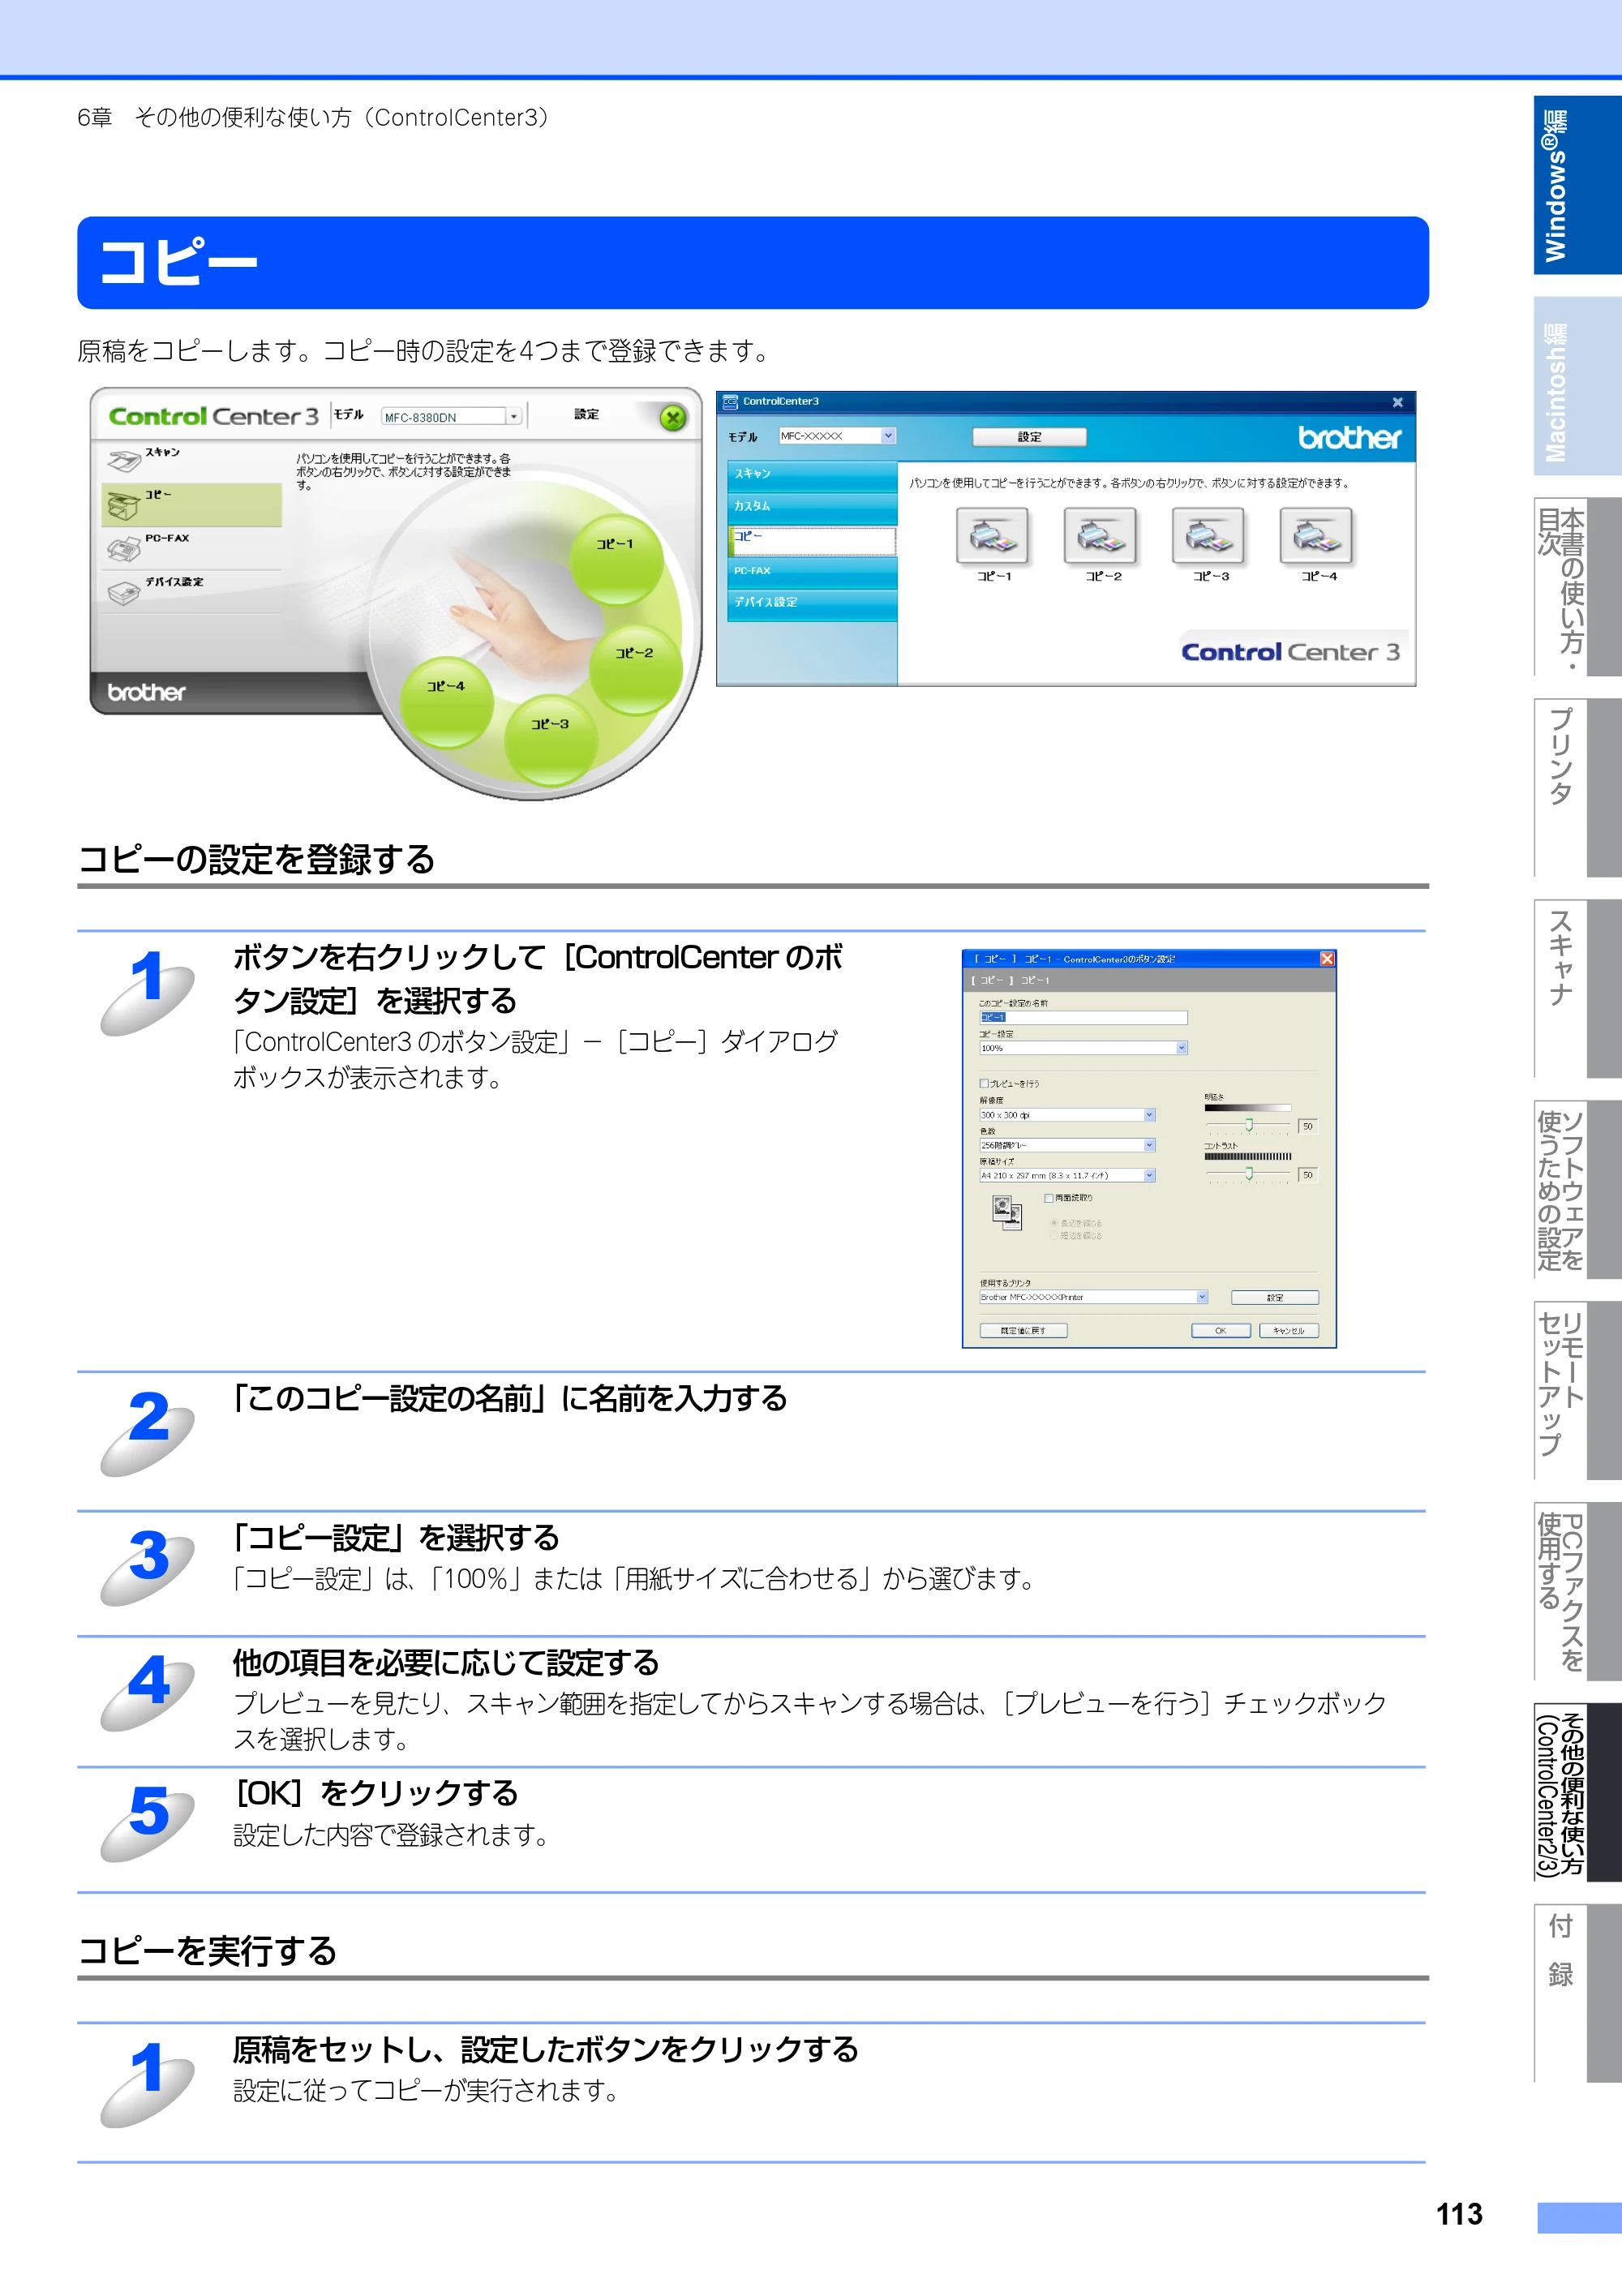Click the ControlCenter3 title bar icon in the classic window
Screen dimensions: 1622x2296
click(x=730, y=402)
